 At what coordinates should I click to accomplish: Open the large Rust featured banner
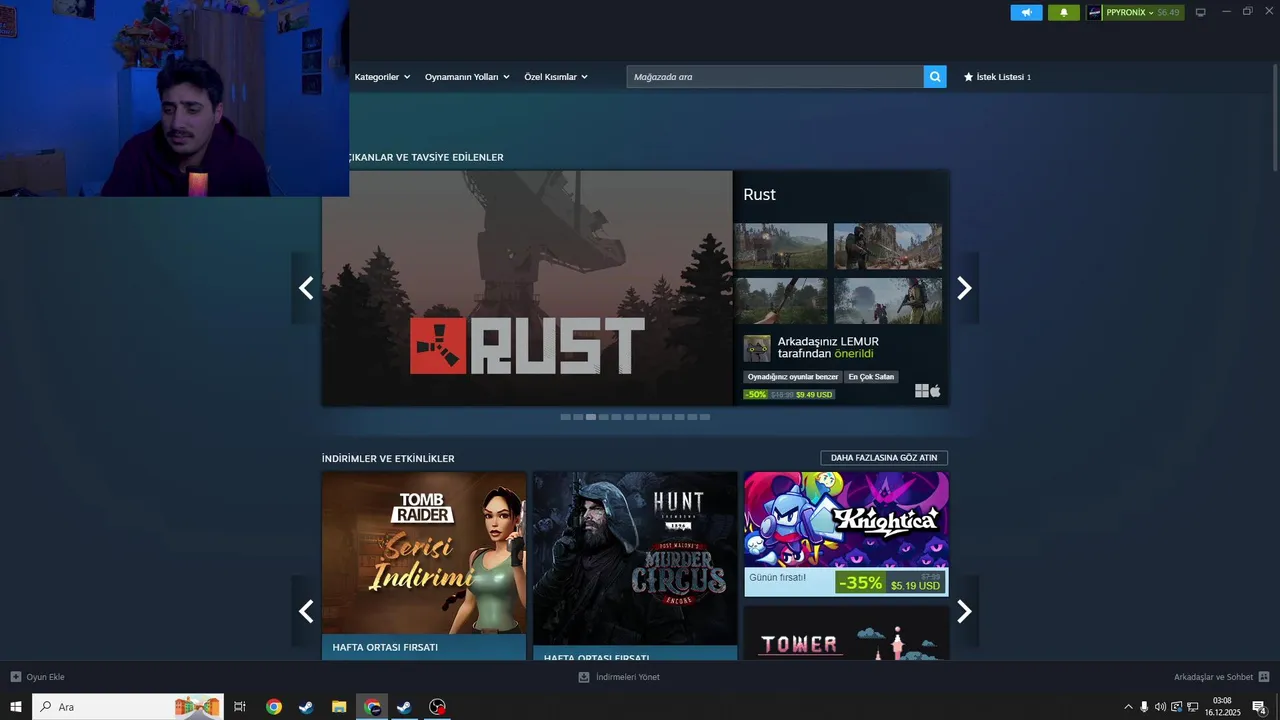(527, 288)
